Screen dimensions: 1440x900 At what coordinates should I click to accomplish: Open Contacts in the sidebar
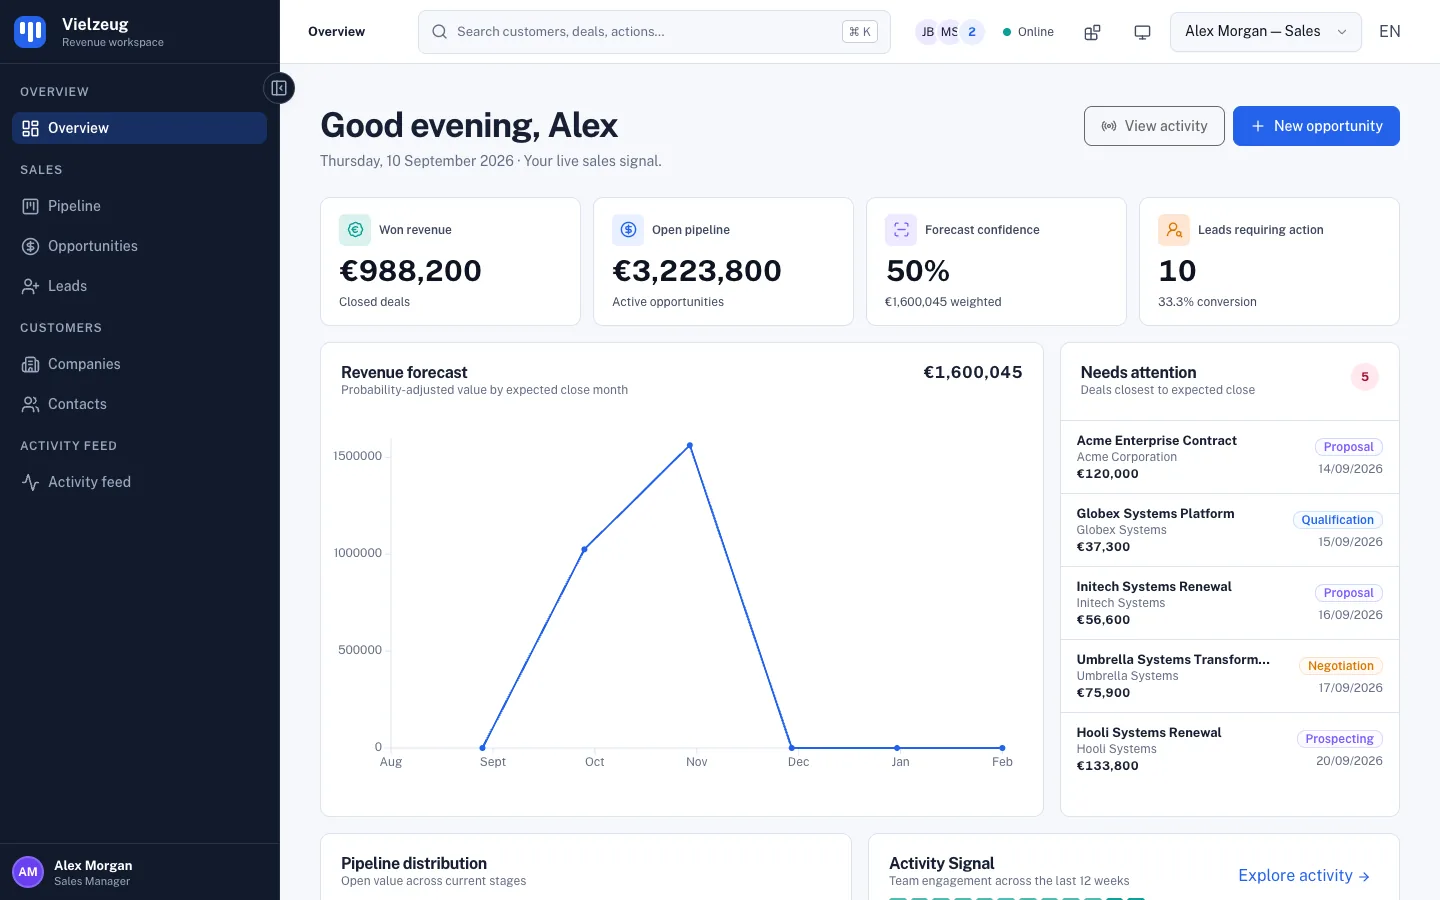click(x=139, y=404)
